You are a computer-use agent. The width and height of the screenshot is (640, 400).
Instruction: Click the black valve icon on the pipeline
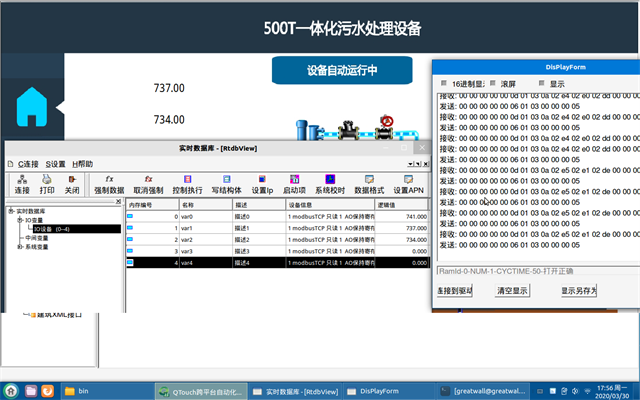pyautogui.click(x=348, y=130)
